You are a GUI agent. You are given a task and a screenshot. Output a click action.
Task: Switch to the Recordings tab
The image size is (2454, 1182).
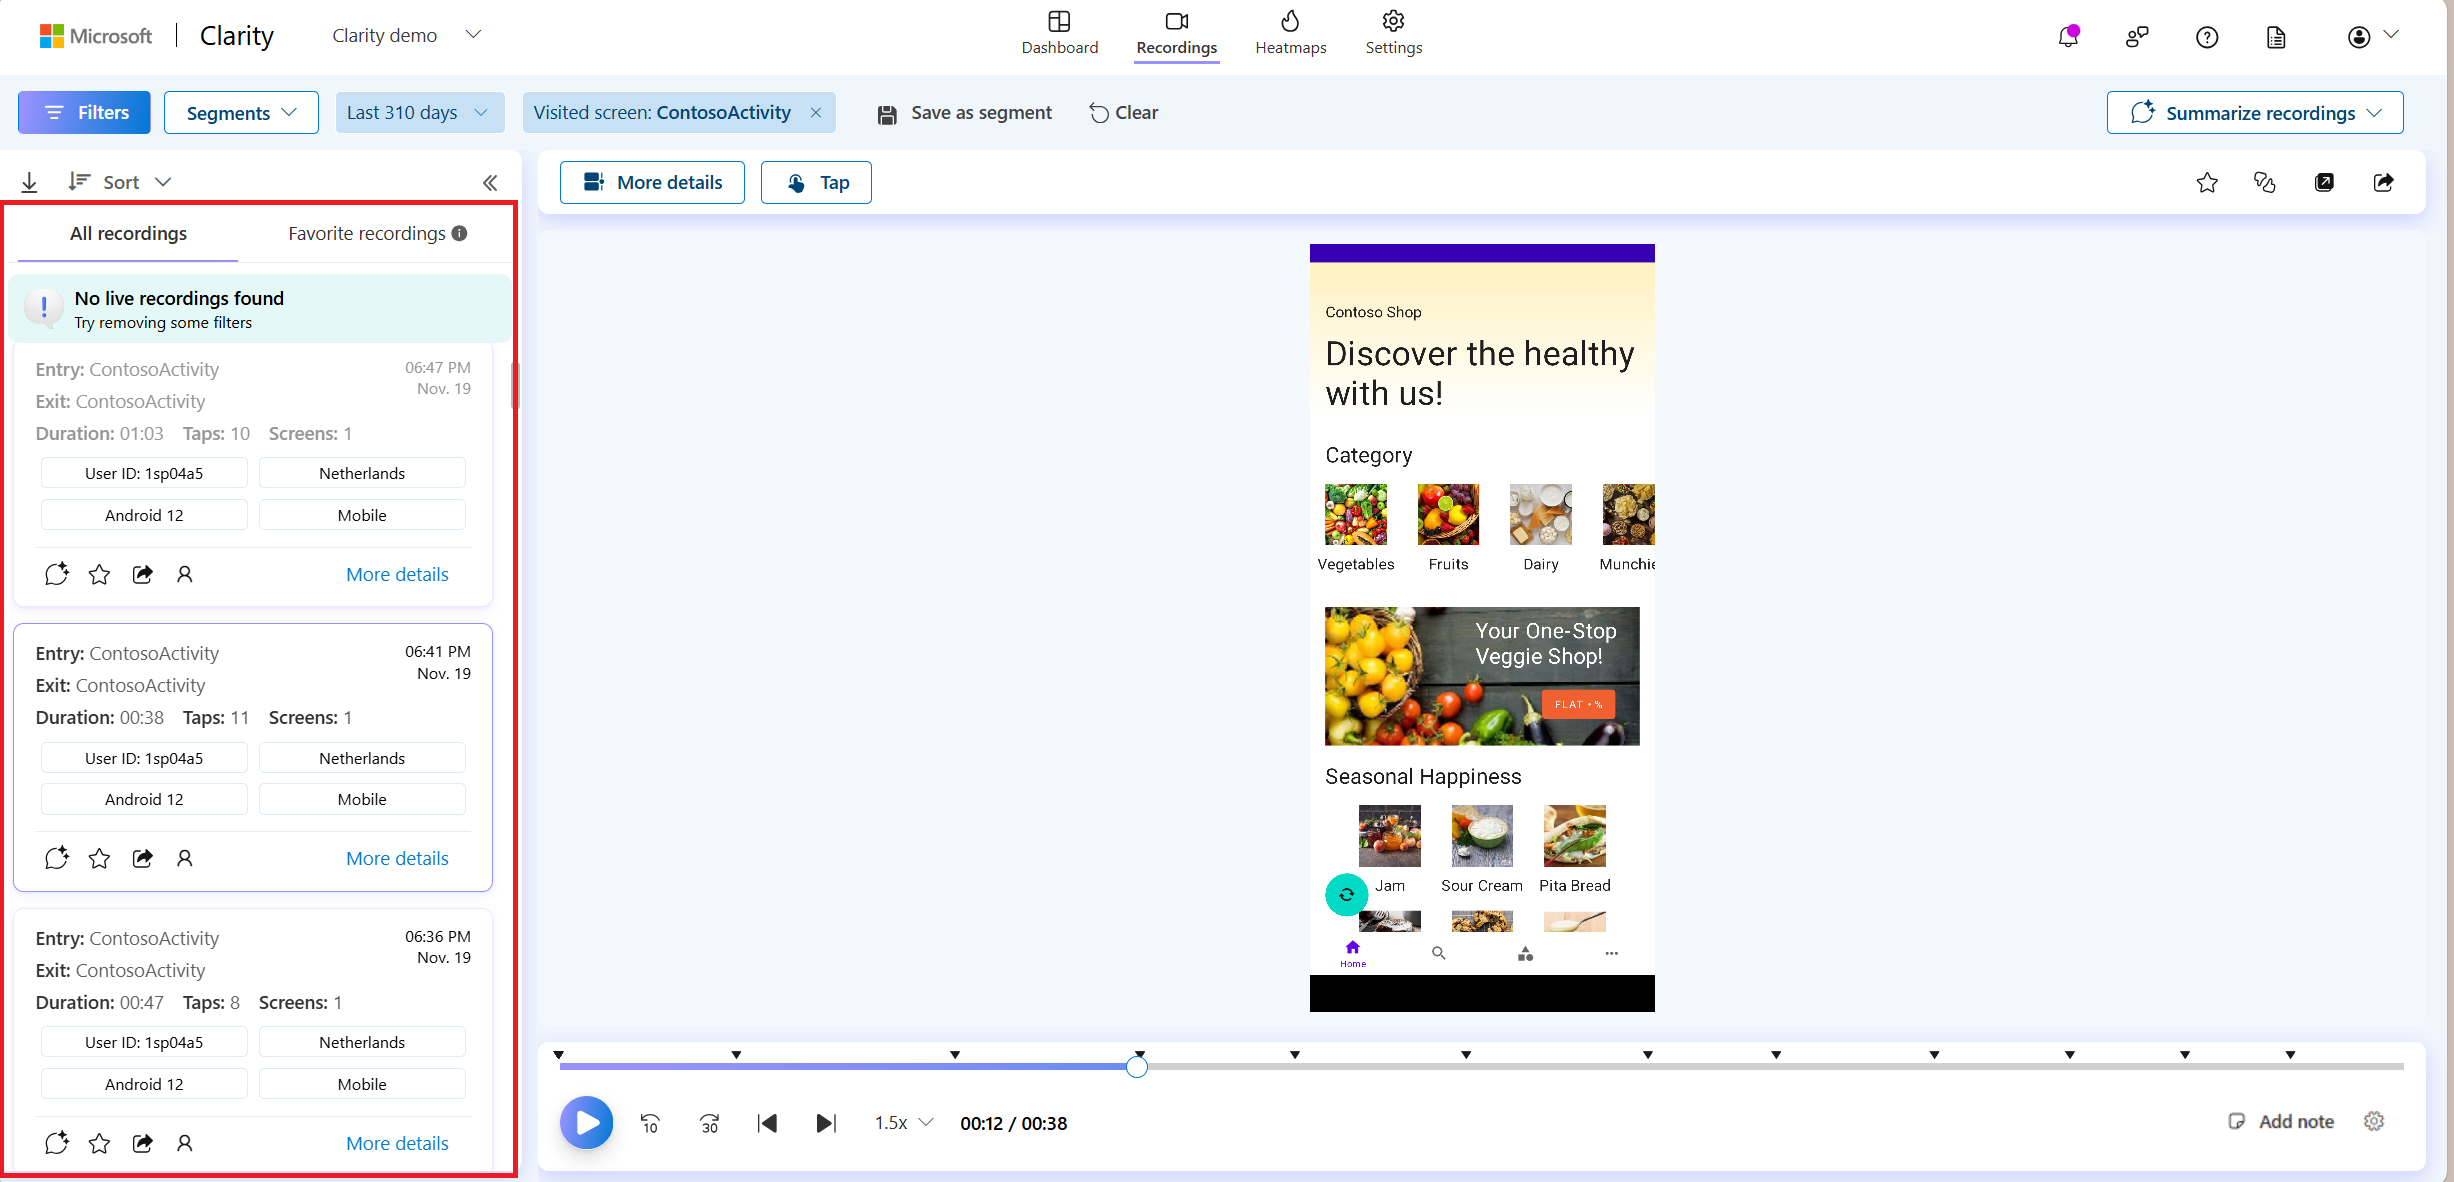point(1176,33)
